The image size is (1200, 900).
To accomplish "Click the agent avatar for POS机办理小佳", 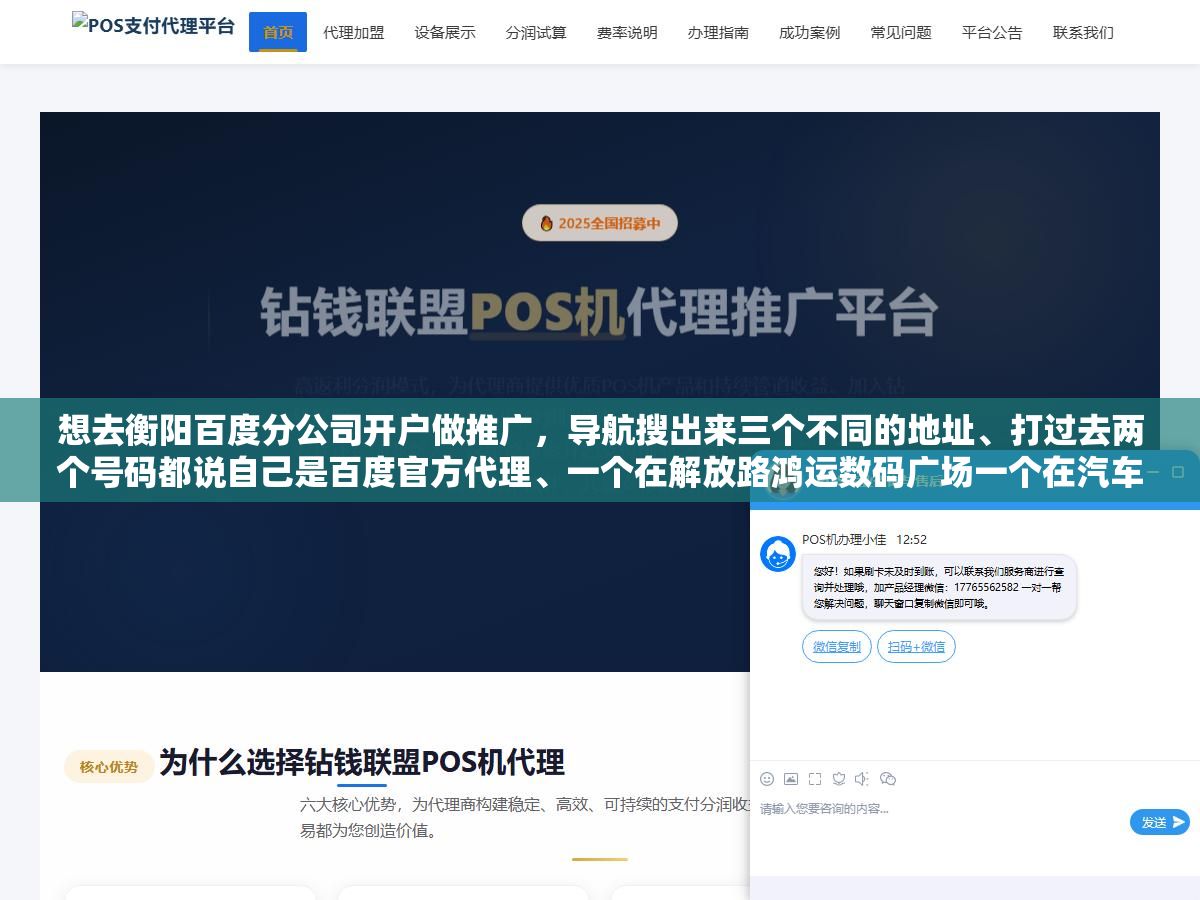I will (x=778, y=554).
